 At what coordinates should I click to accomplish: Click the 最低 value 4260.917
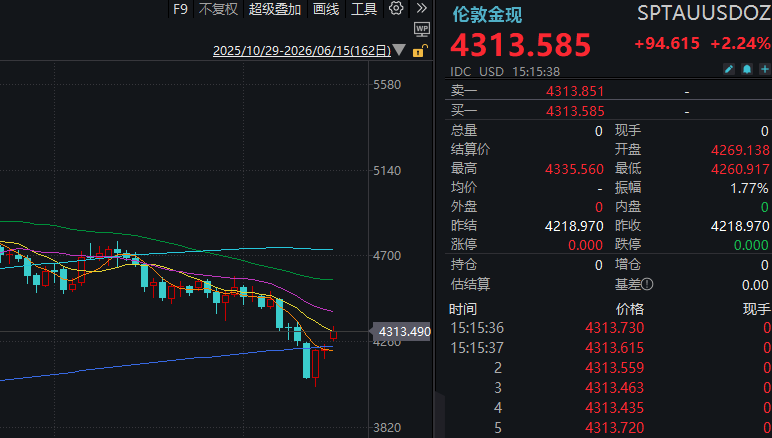[740, 169]
